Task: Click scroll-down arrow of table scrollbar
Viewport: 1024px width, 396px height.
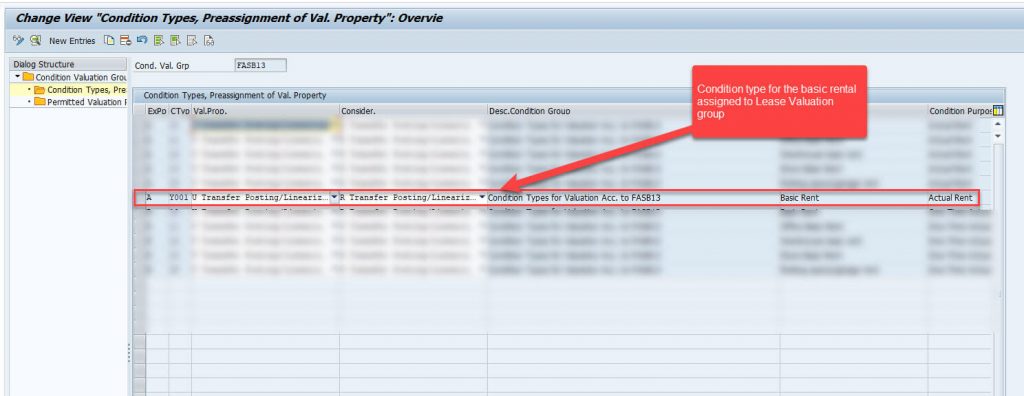Action: click(997, 136)
